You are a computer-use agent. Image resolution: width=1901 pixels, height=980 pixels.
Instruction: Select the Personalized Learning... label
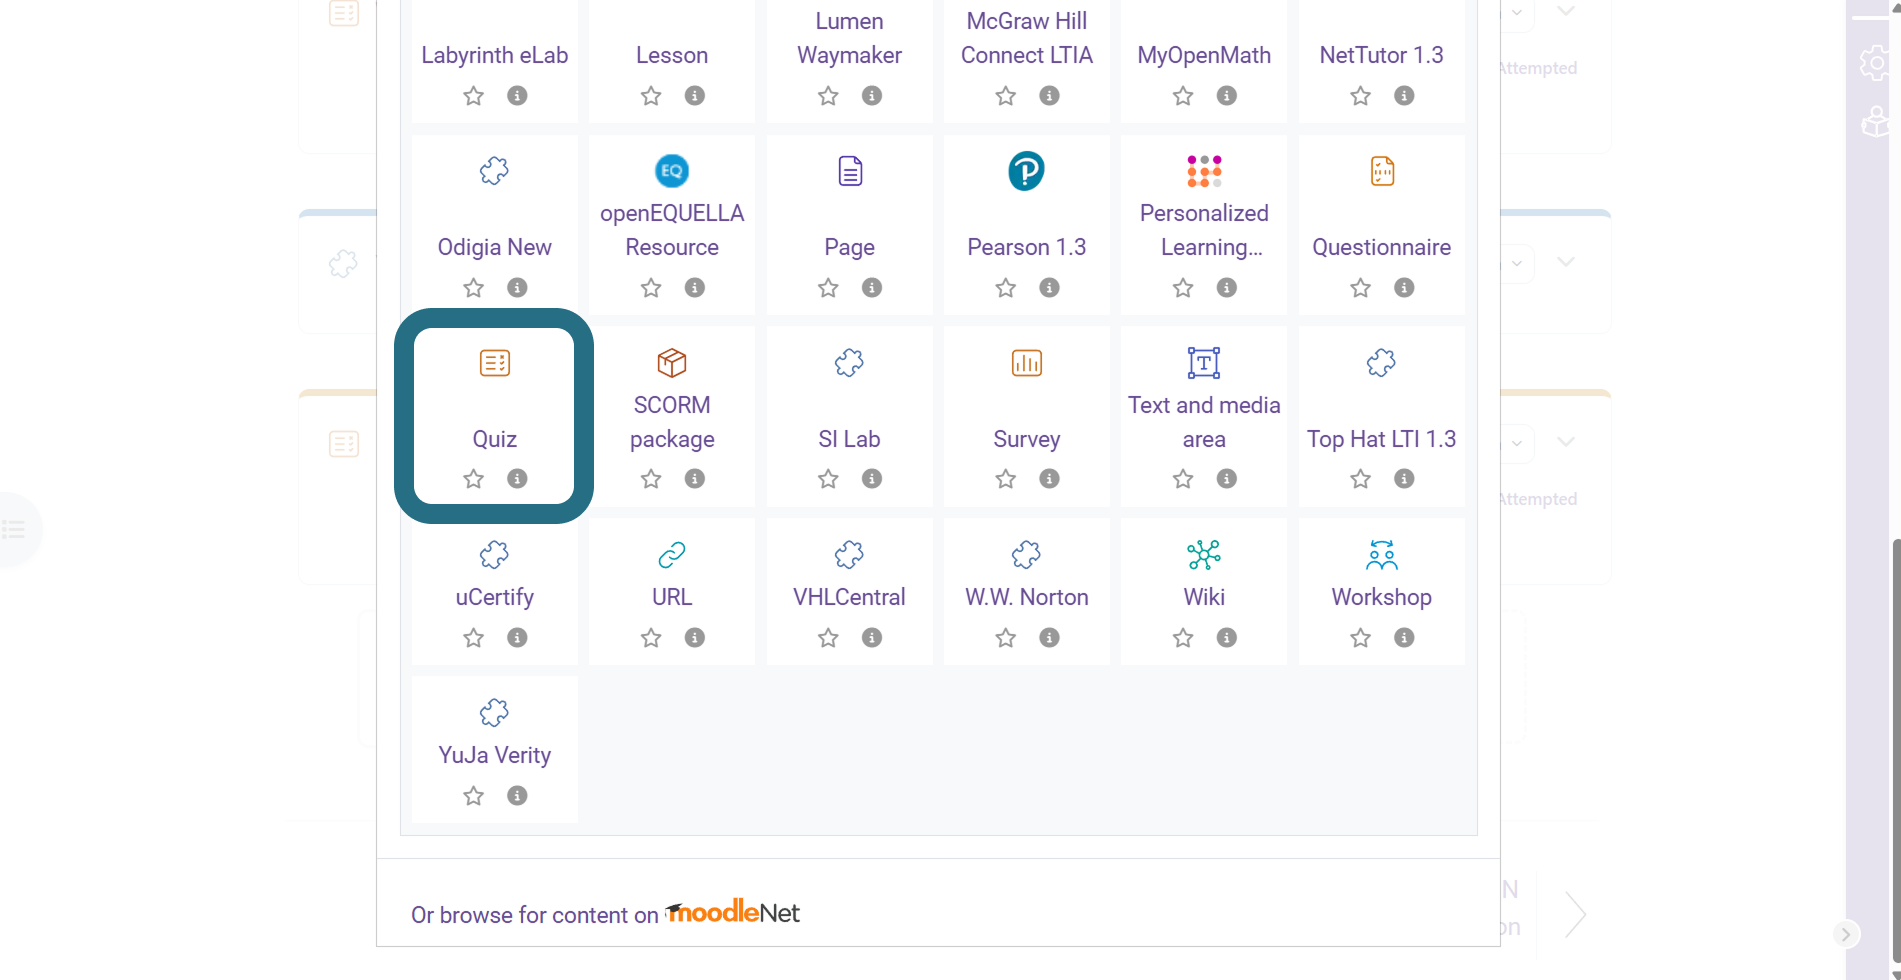(1204, 230)
